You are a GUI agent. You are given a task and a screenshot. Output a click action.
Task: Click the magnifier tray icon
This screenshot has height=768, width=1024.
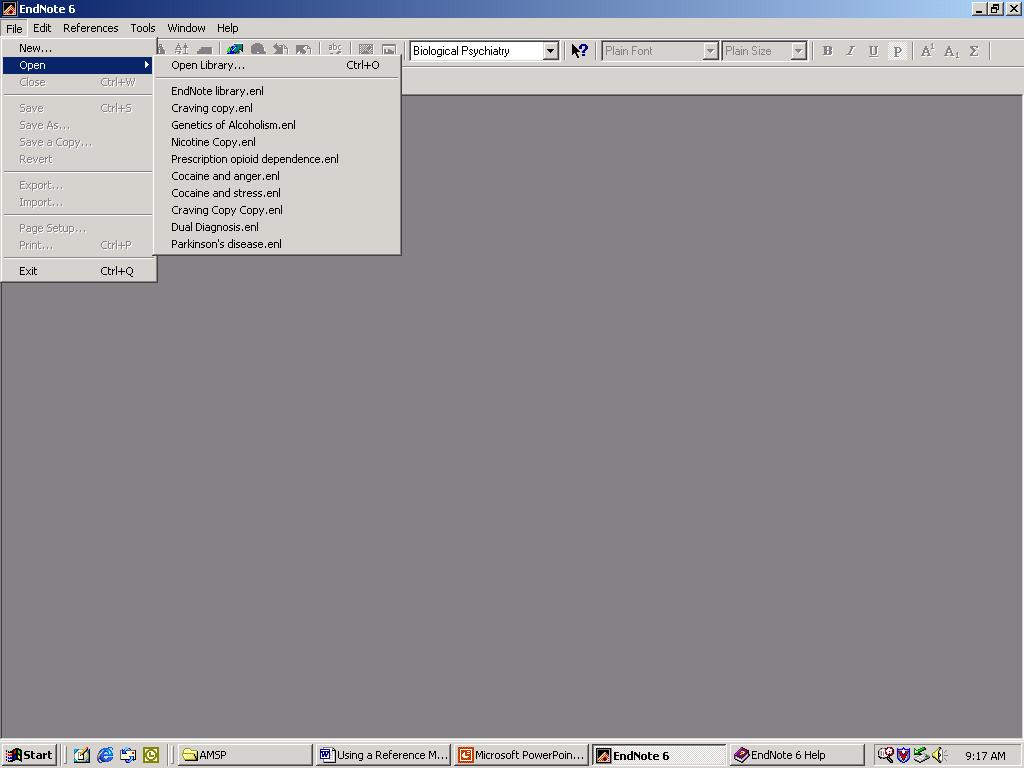click(886, 755)
